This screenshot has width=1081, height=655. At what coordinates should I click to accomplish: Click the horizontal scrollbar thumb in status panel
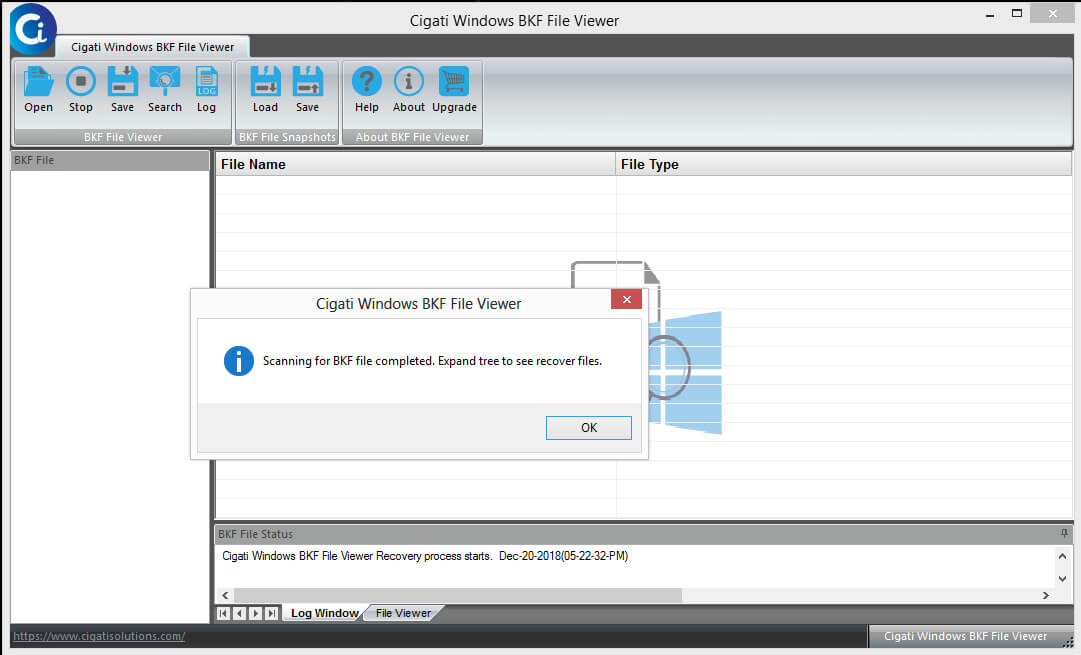click(x=458, y=595)
